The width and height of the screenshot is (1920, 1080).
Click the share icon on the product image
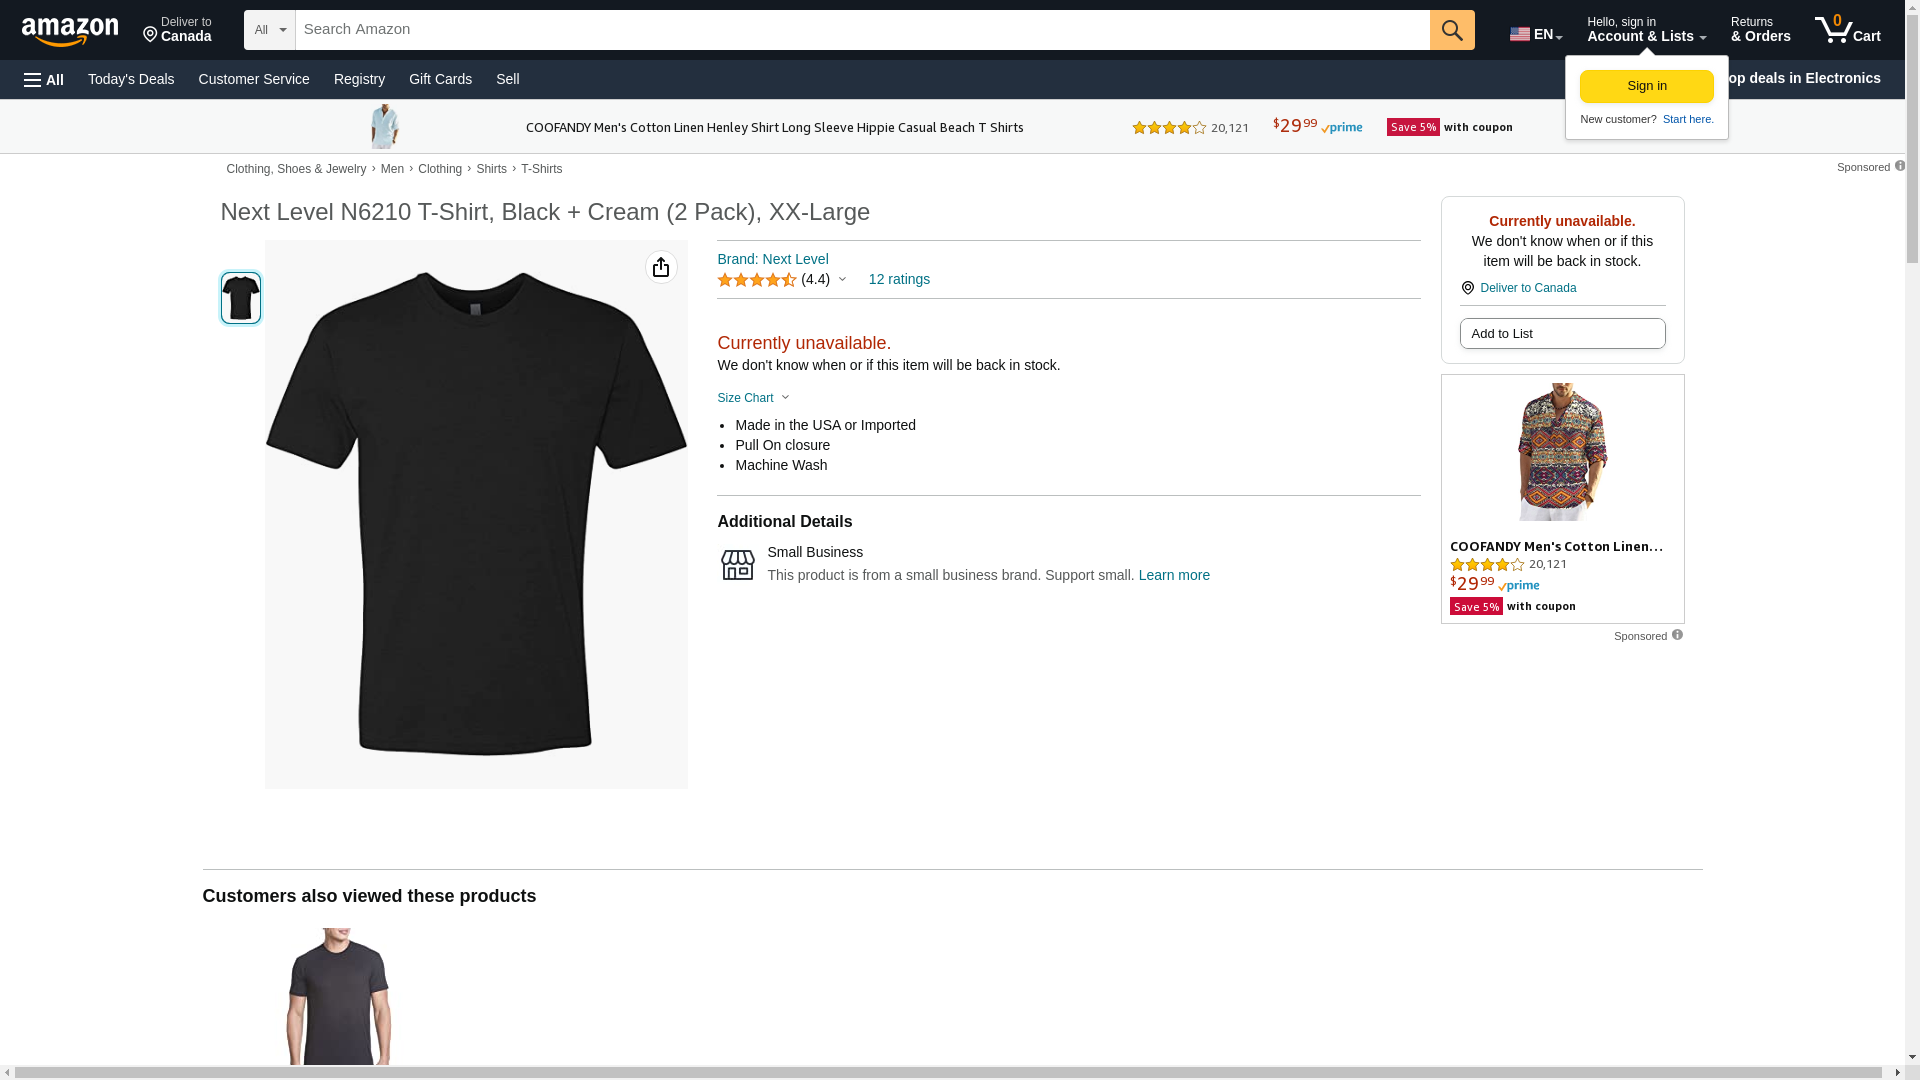tap(660, 267)
